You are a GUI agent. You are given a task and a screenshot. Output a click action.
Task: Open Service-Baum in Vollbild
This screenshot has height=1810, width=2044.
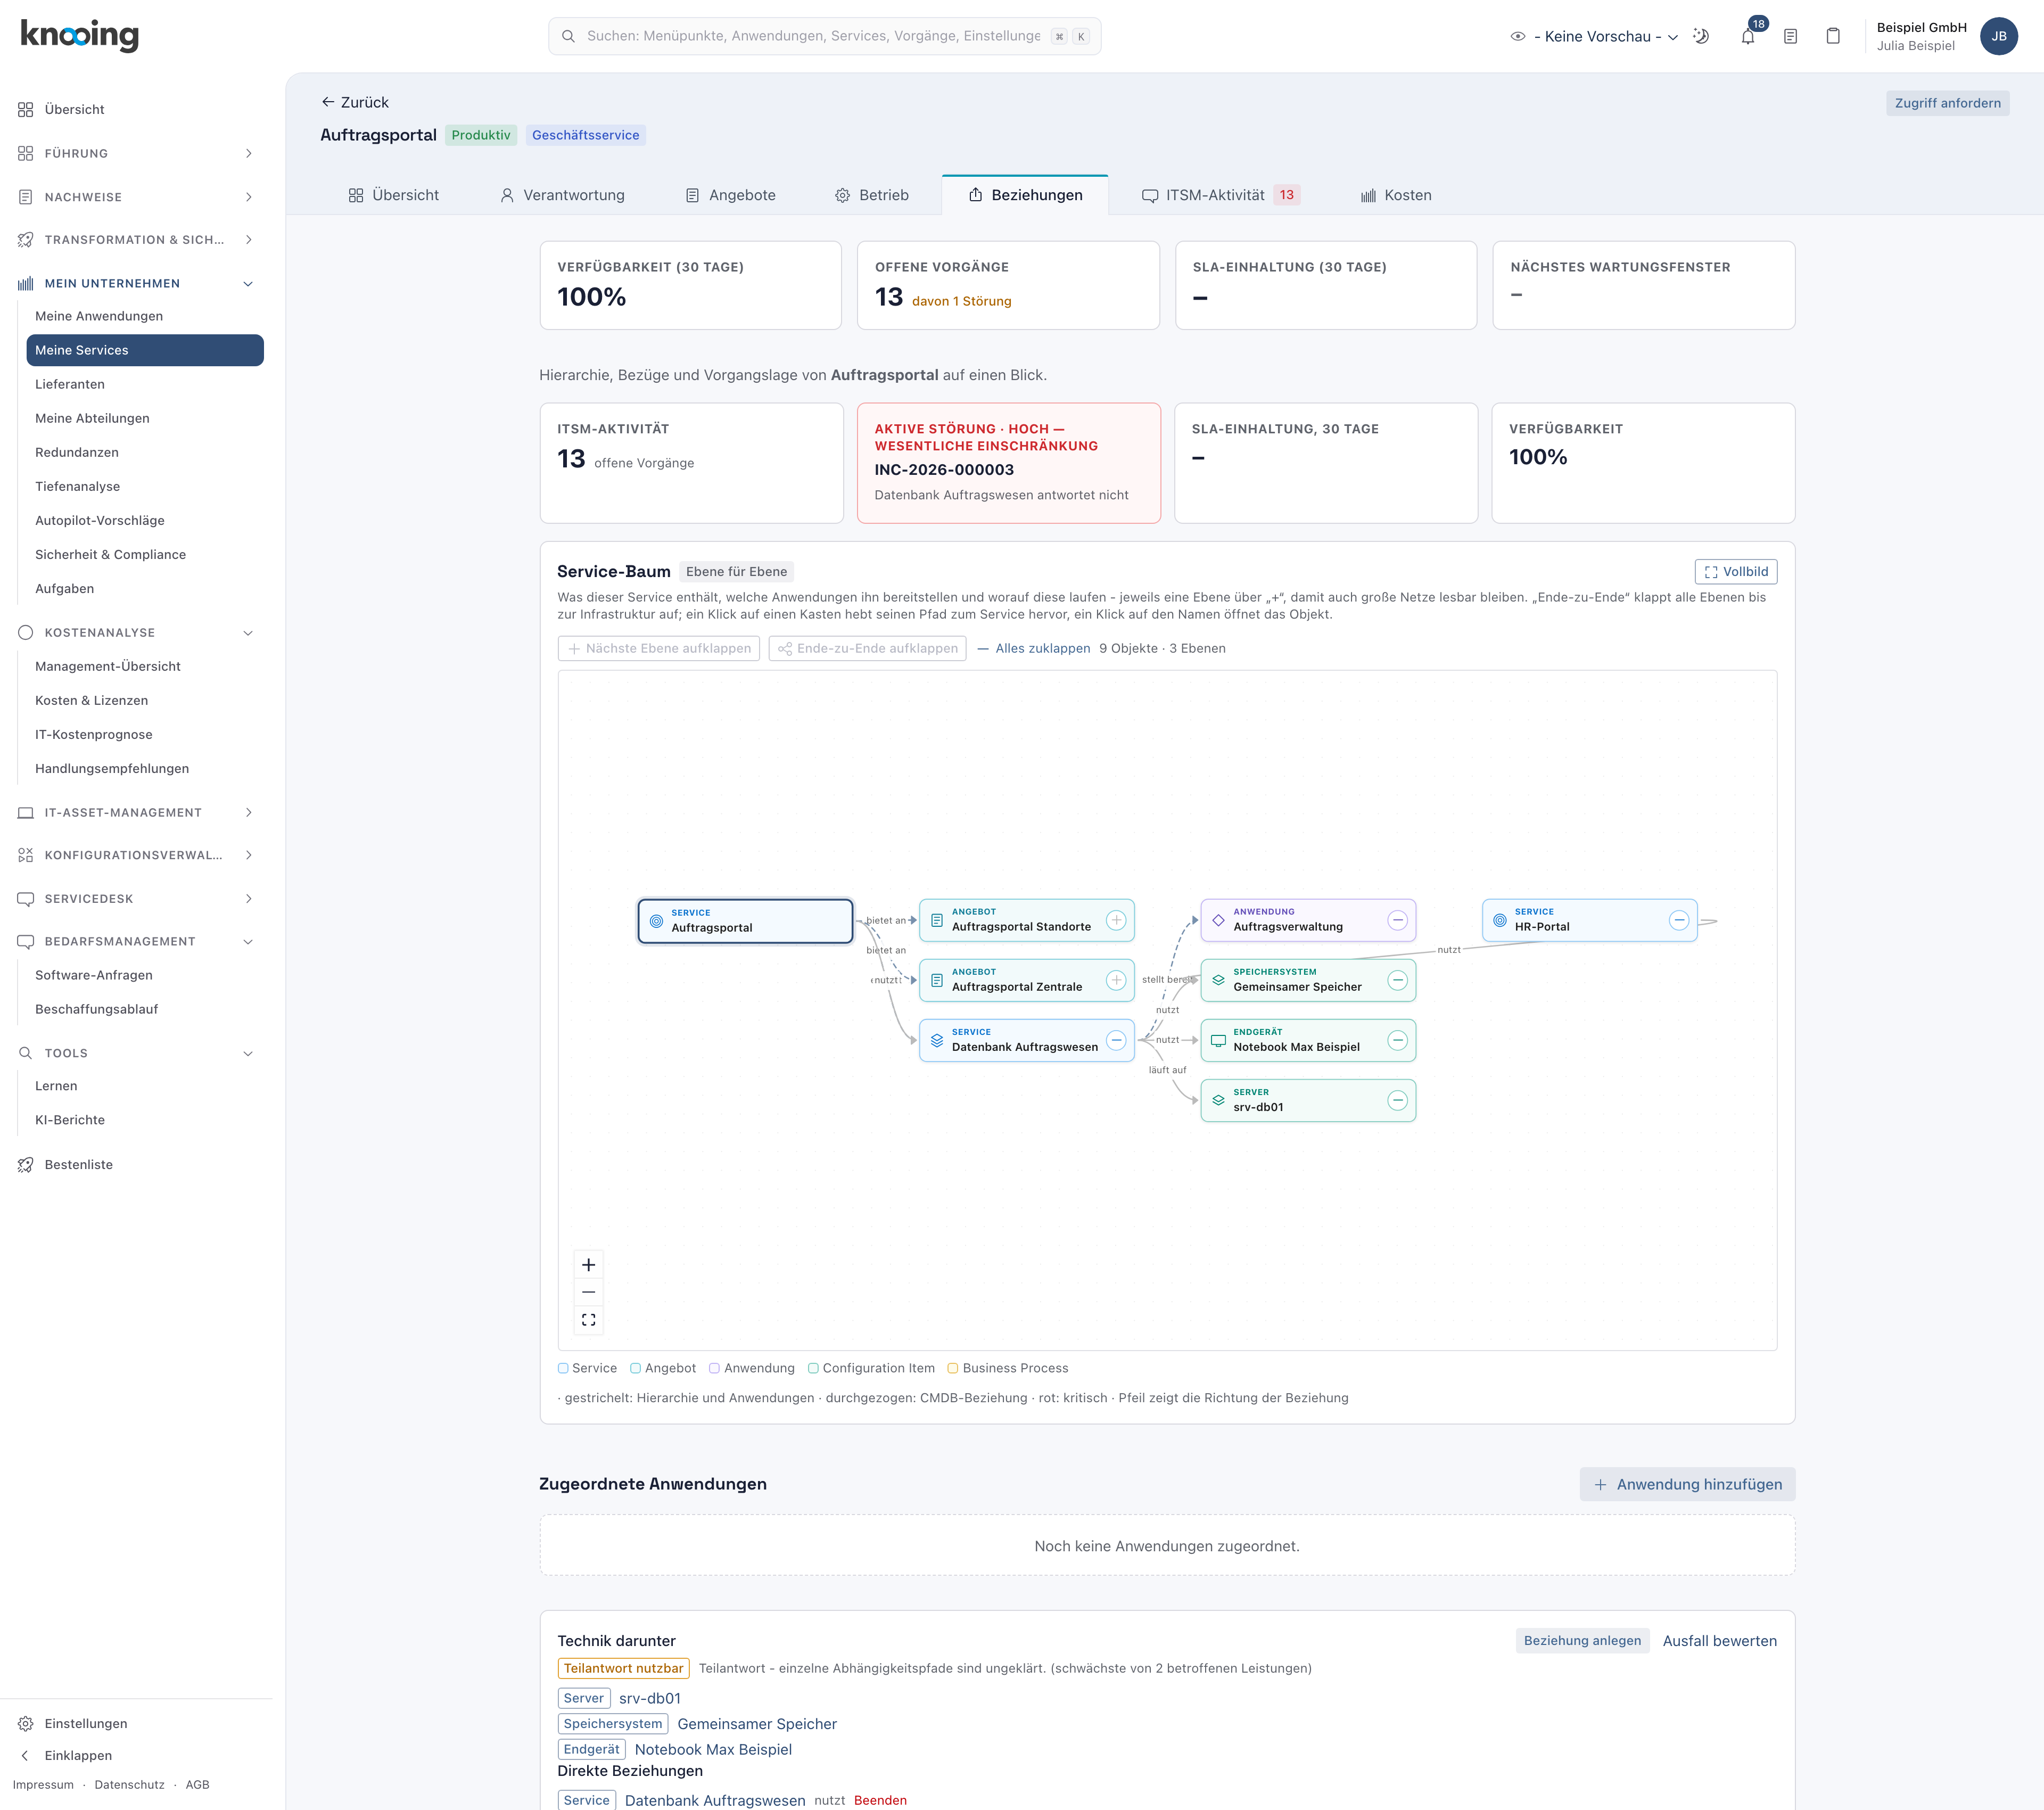point(1736,572)
